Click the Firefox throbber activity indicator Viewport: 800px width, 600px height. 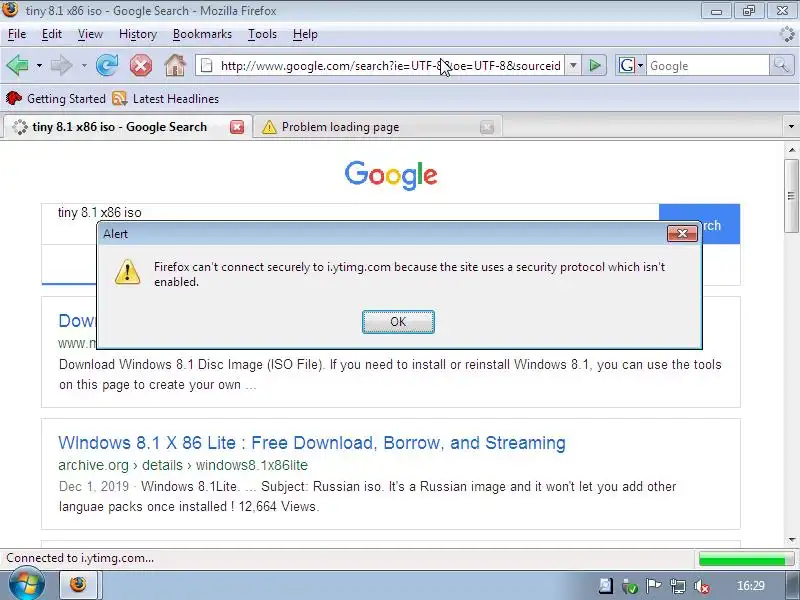787,34
